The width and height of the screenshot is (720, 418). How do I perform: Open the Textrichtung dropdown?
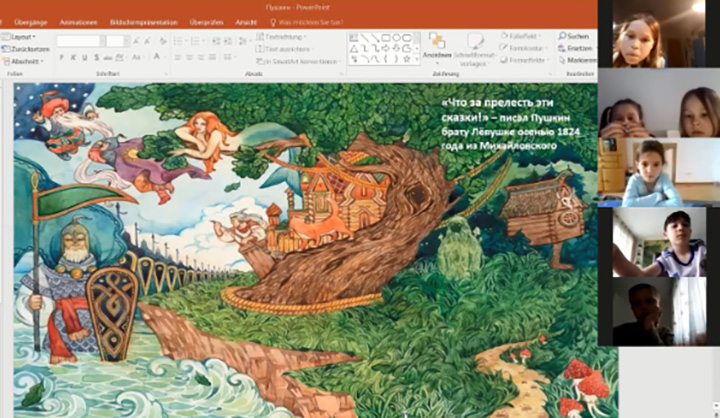281,37
